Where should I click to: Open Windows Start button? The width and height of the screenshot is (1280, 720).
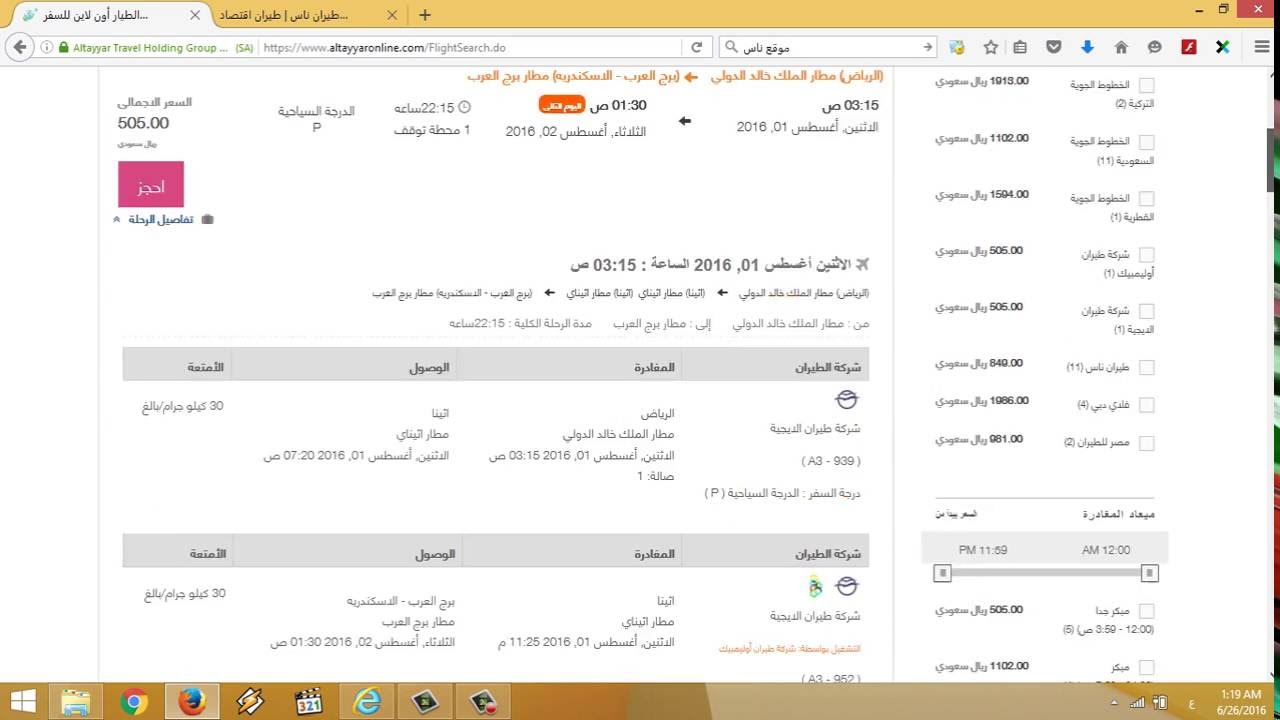(22, 702)
